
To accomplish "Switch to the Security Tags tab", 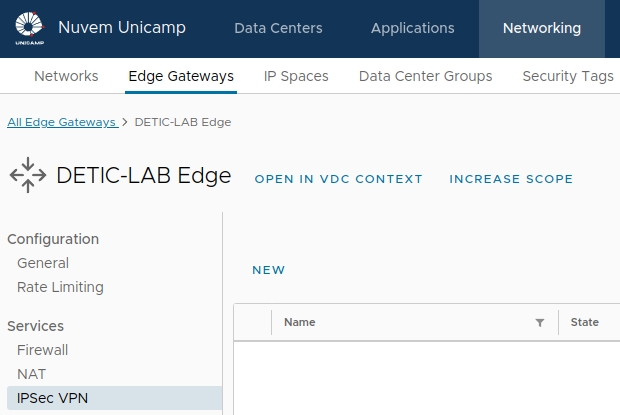I will pyautogui.click(x=568, y=76).
